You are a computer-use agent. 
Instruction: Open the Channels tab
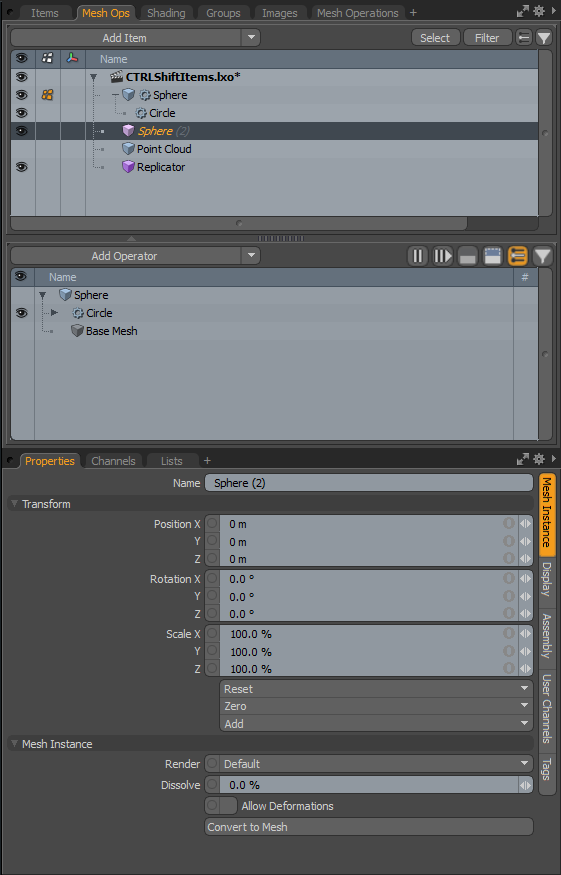click(113, 461)
